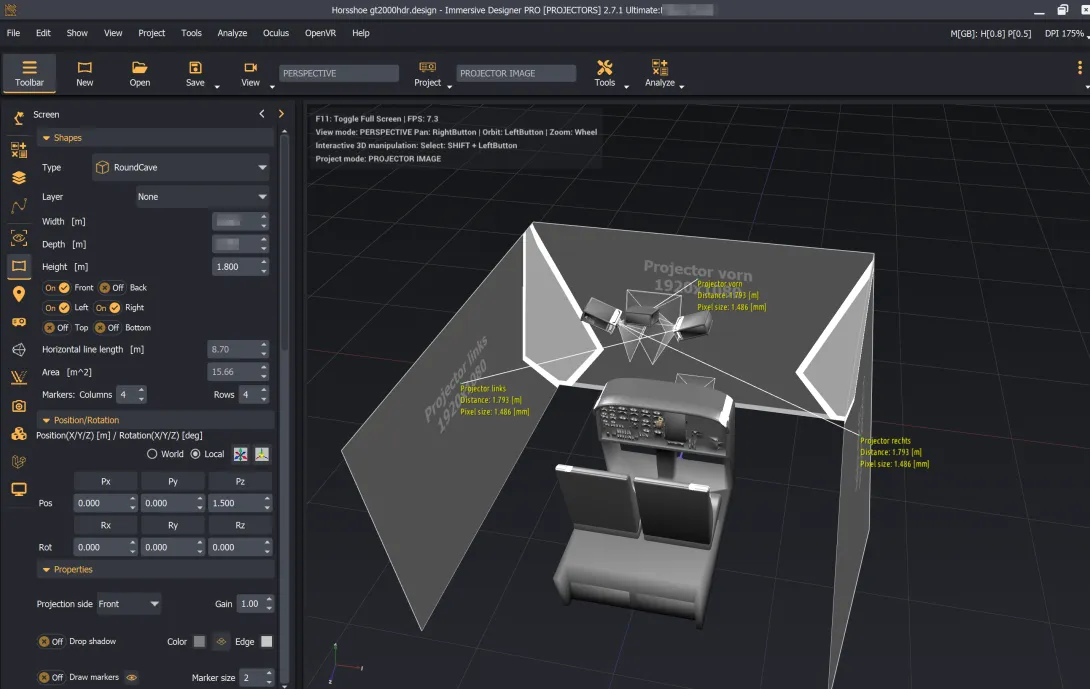Open the Type RoundCave dropdown

point(181,168)
